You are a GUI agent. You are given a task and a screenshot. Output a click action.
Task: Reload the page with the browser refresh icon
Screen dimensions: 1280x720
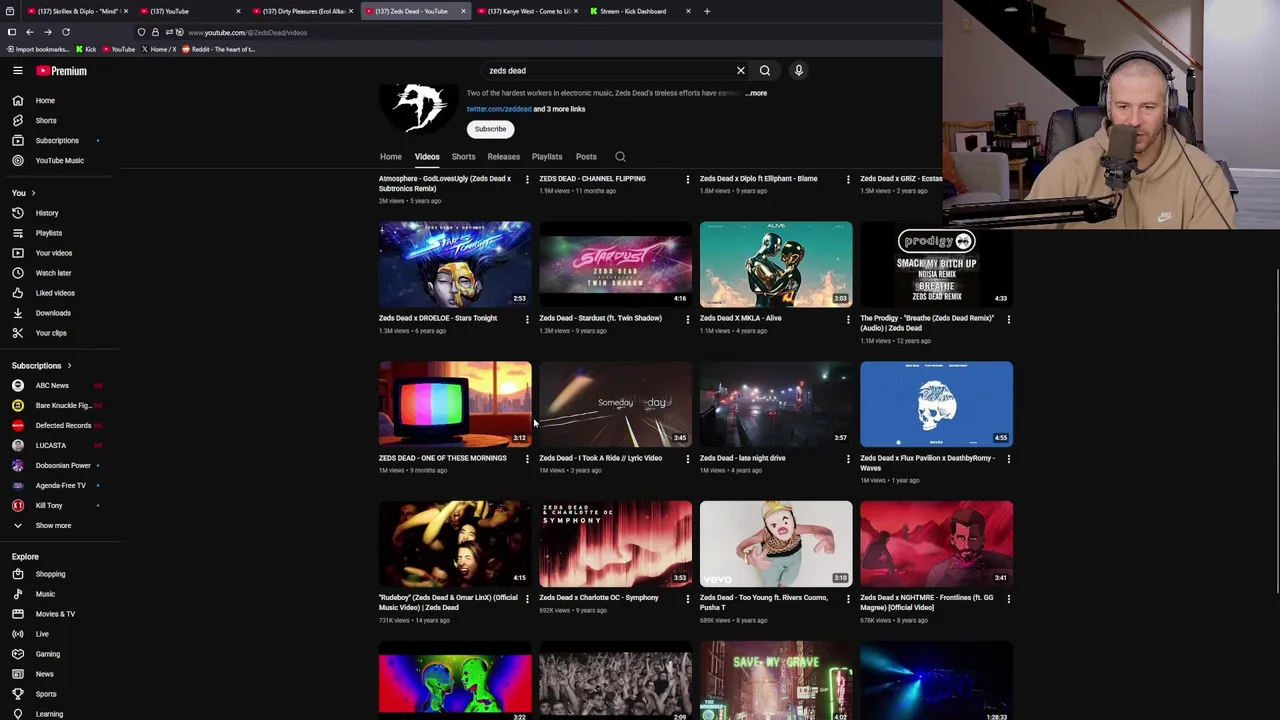click(66, 32)
